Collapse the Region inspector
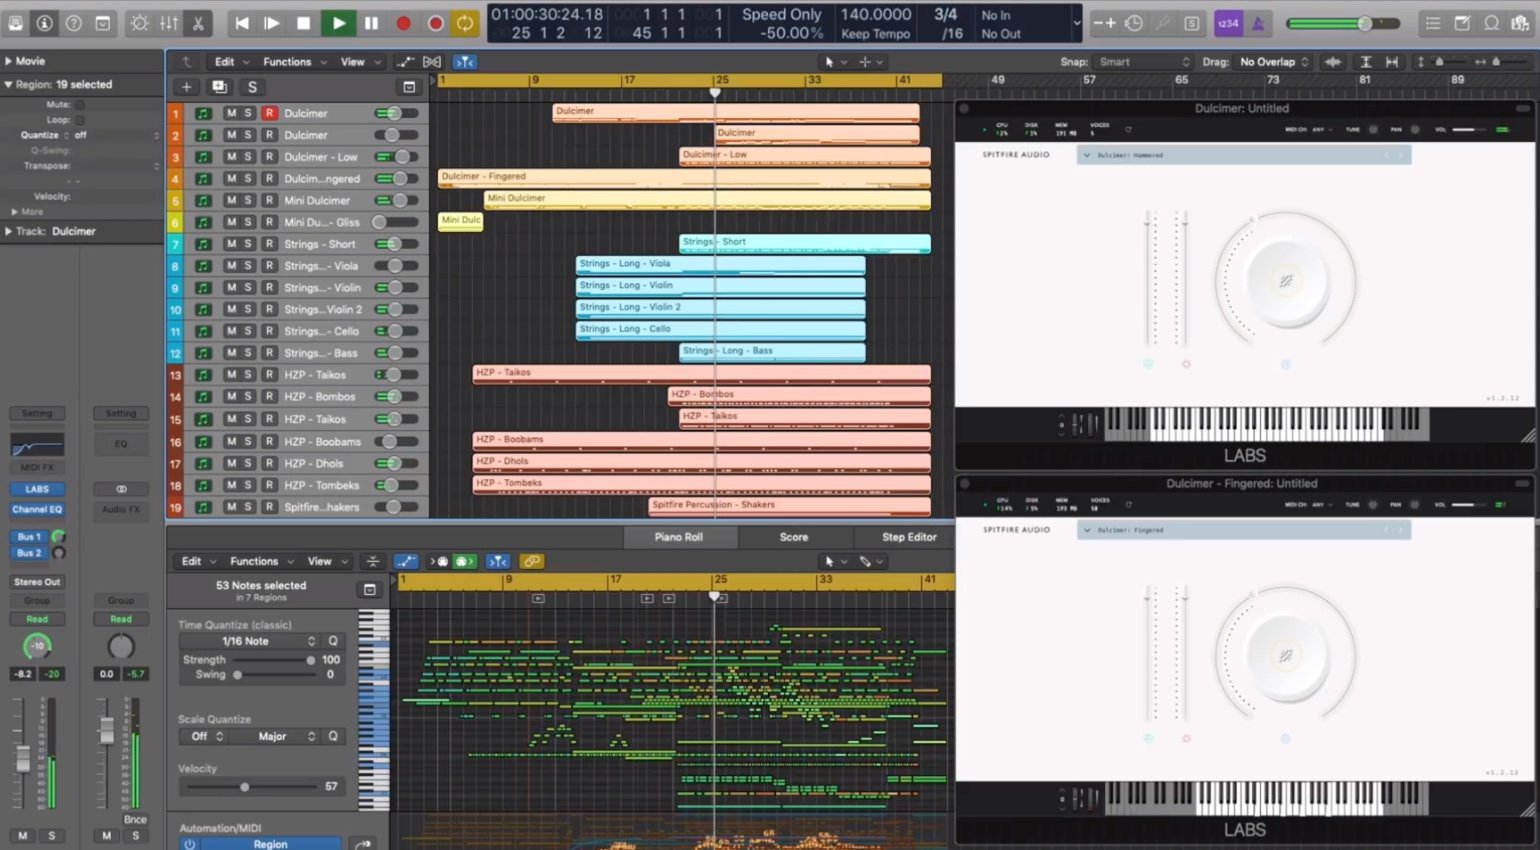The width and height of the screenshot is (1540, 850). [x=9, y=85]
